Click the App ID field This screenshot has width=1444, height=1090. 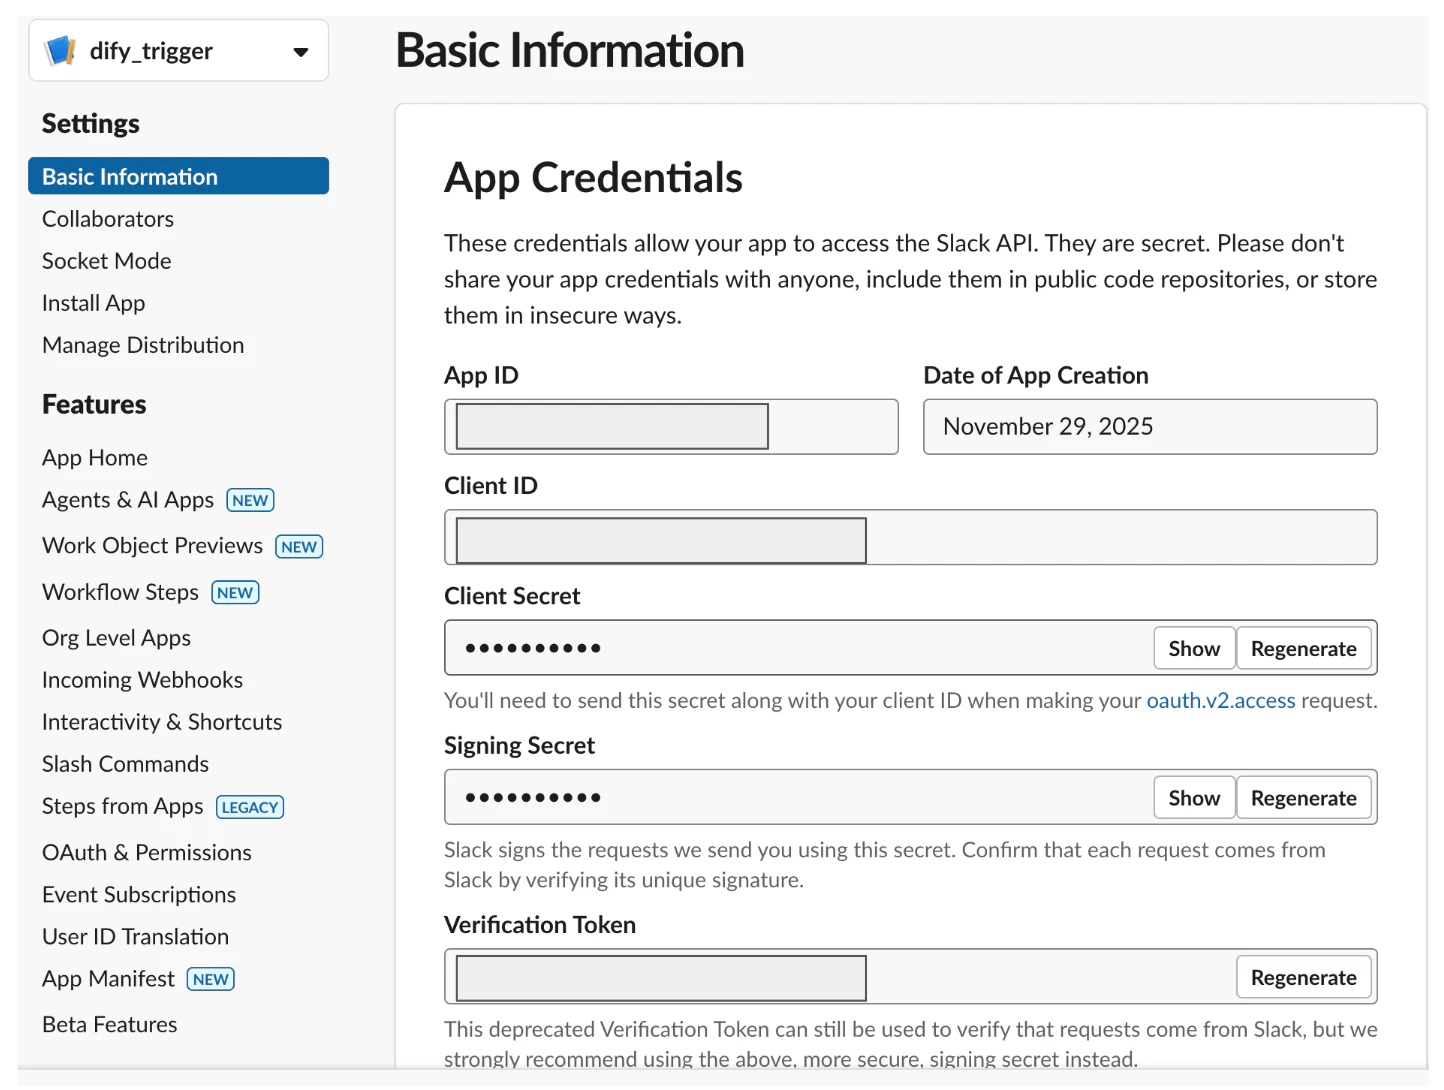671,427
